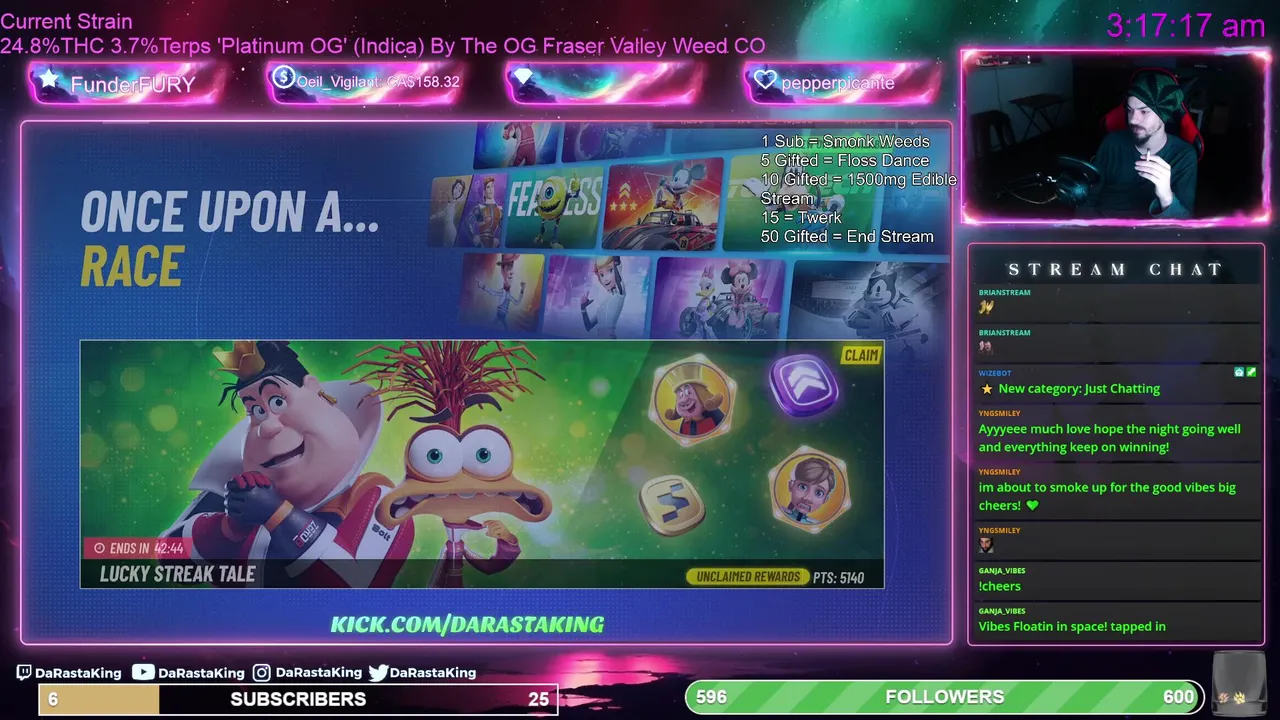Select the Bo Peep tile
Viewport: 1280px width, 720px height.
pos(597,295)
